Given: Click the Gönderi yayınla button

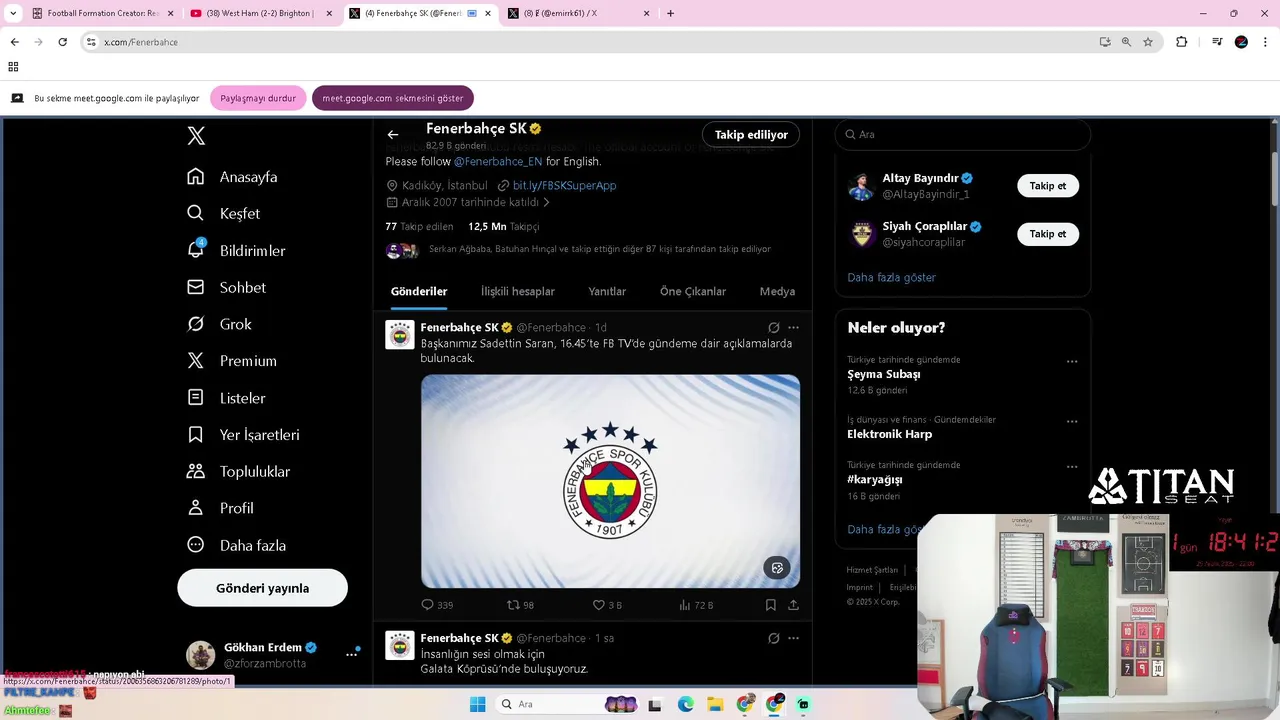Looking at the screenshot, I should coord(262,588).
